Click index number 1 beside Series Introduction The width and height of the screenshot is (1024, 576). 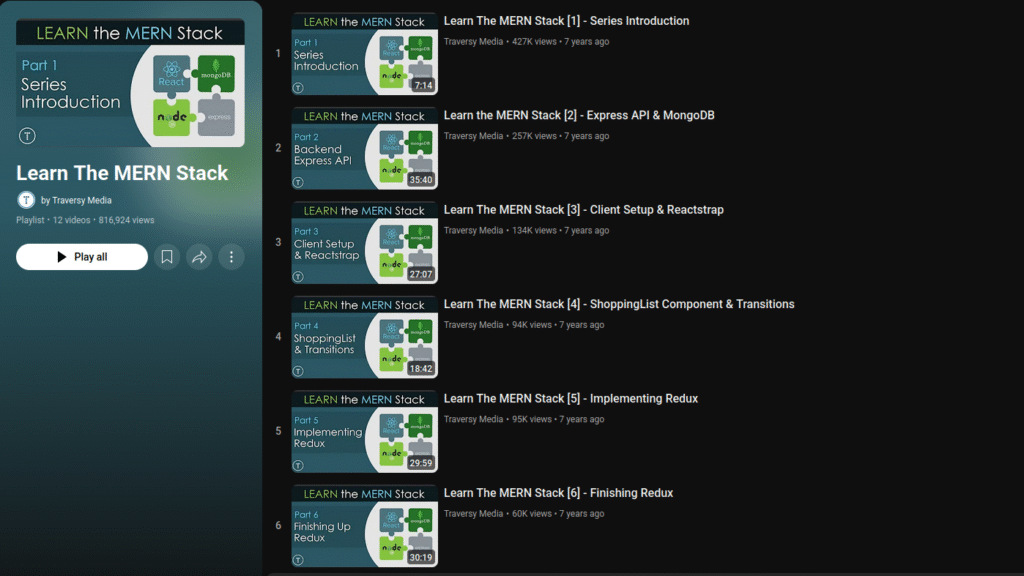coord(278,54)
